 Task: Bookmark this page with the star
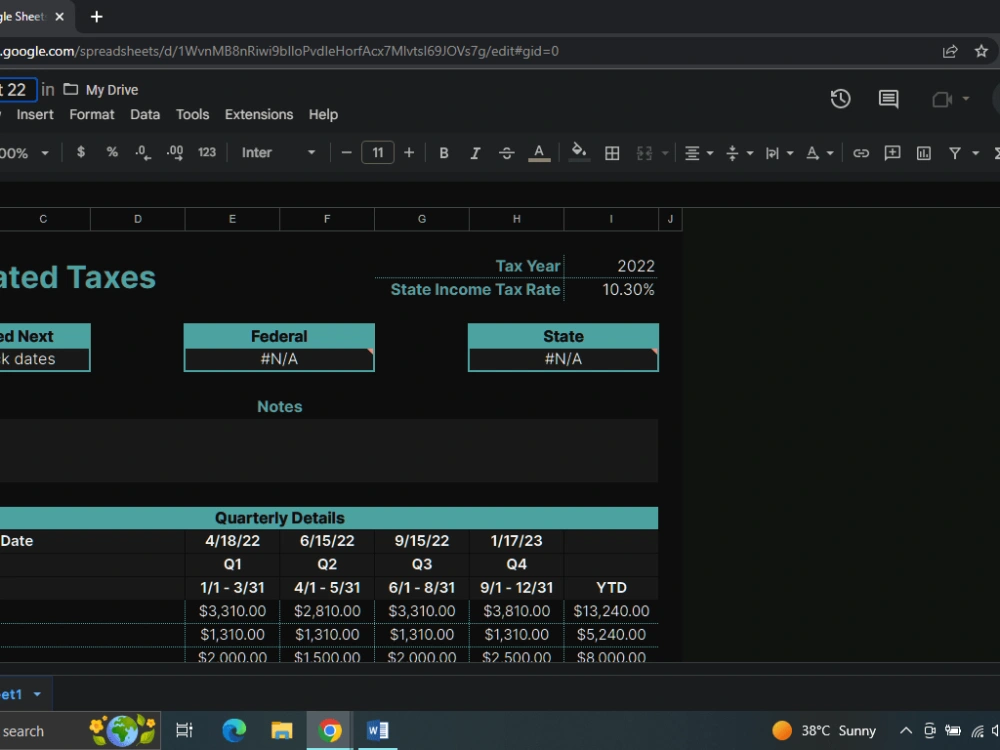click(x=979, y=50)
